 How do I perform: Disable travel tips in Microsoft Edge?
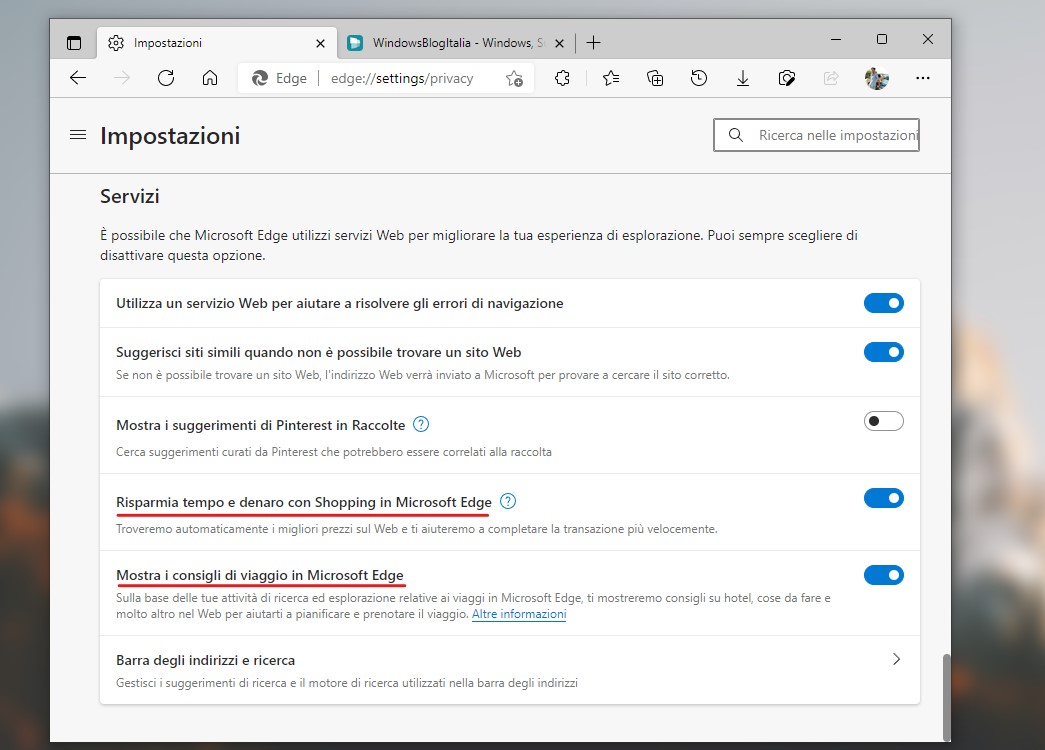(884, 575)
